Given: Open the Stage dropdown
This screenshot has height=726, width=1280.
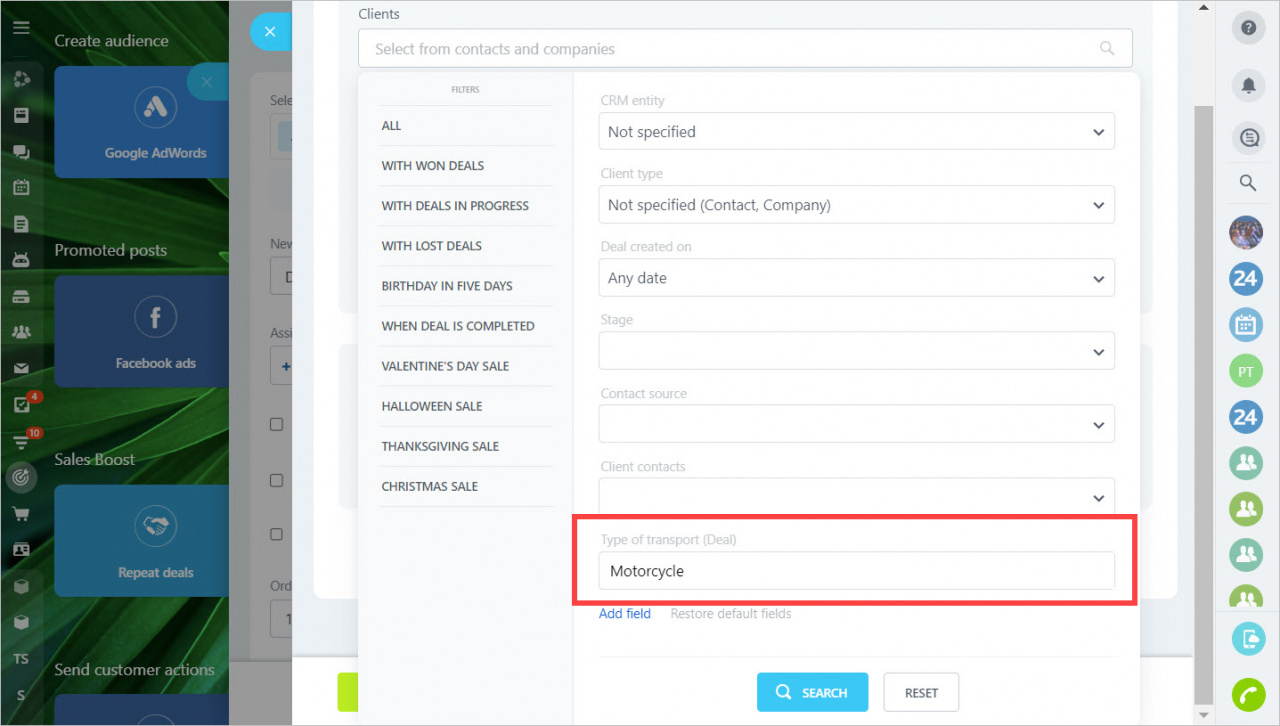Looking at the screenshot, I should point(856,351).
